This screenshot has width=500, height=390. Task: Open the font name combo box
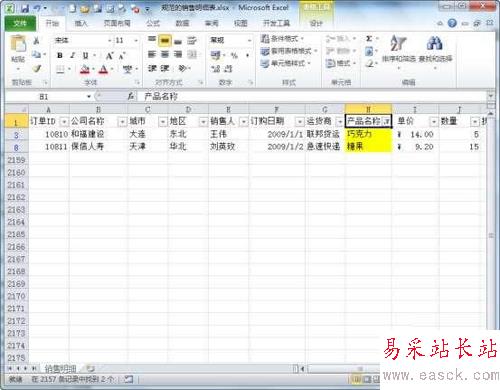(x=82, y=40)
